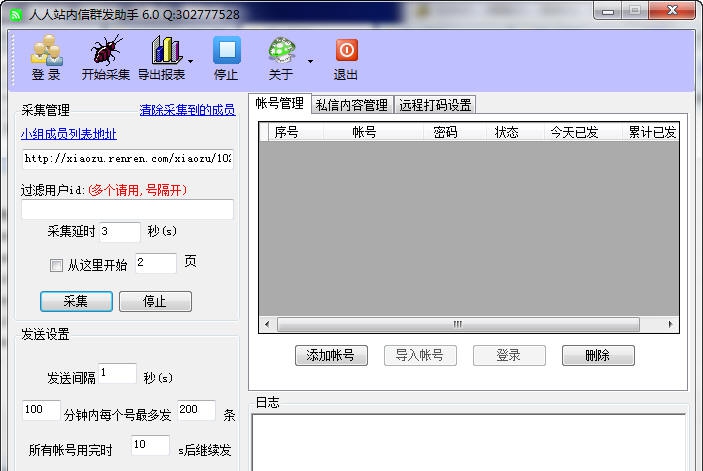
Task: Click the 采集 button
Action: coord(76,301)
